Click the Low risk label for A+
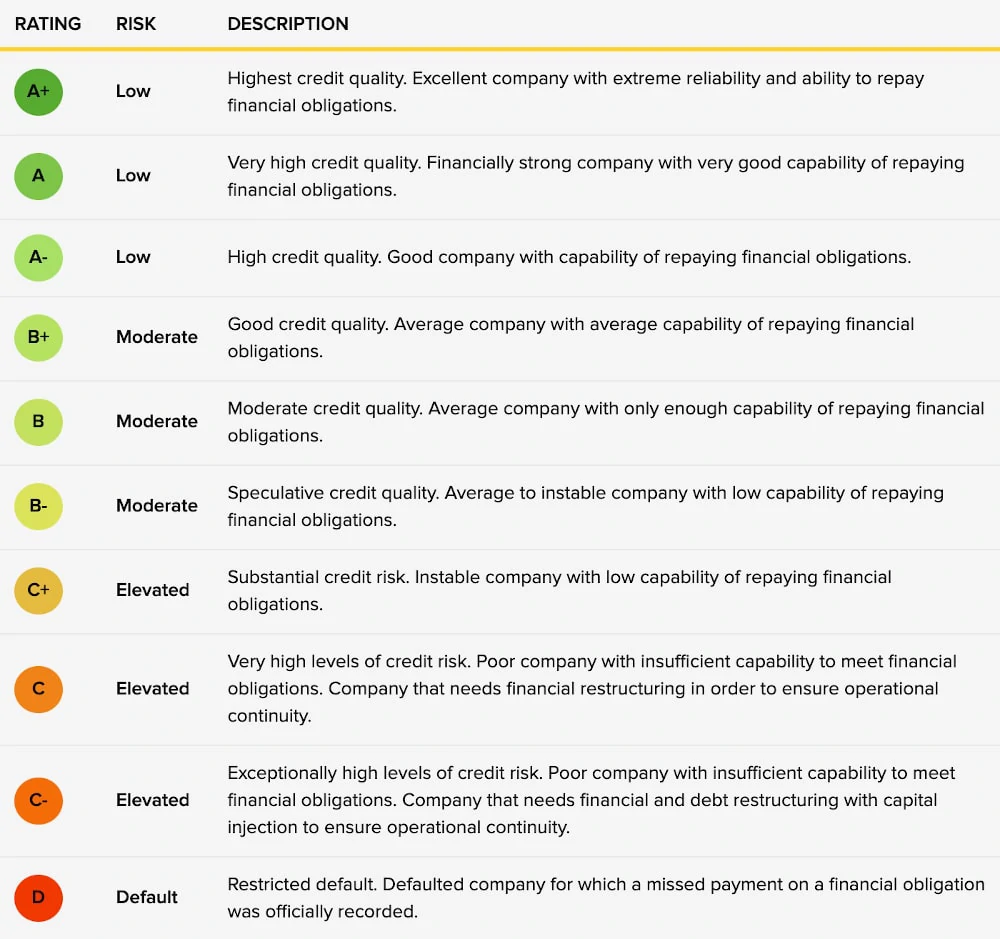 click(133, 91)
